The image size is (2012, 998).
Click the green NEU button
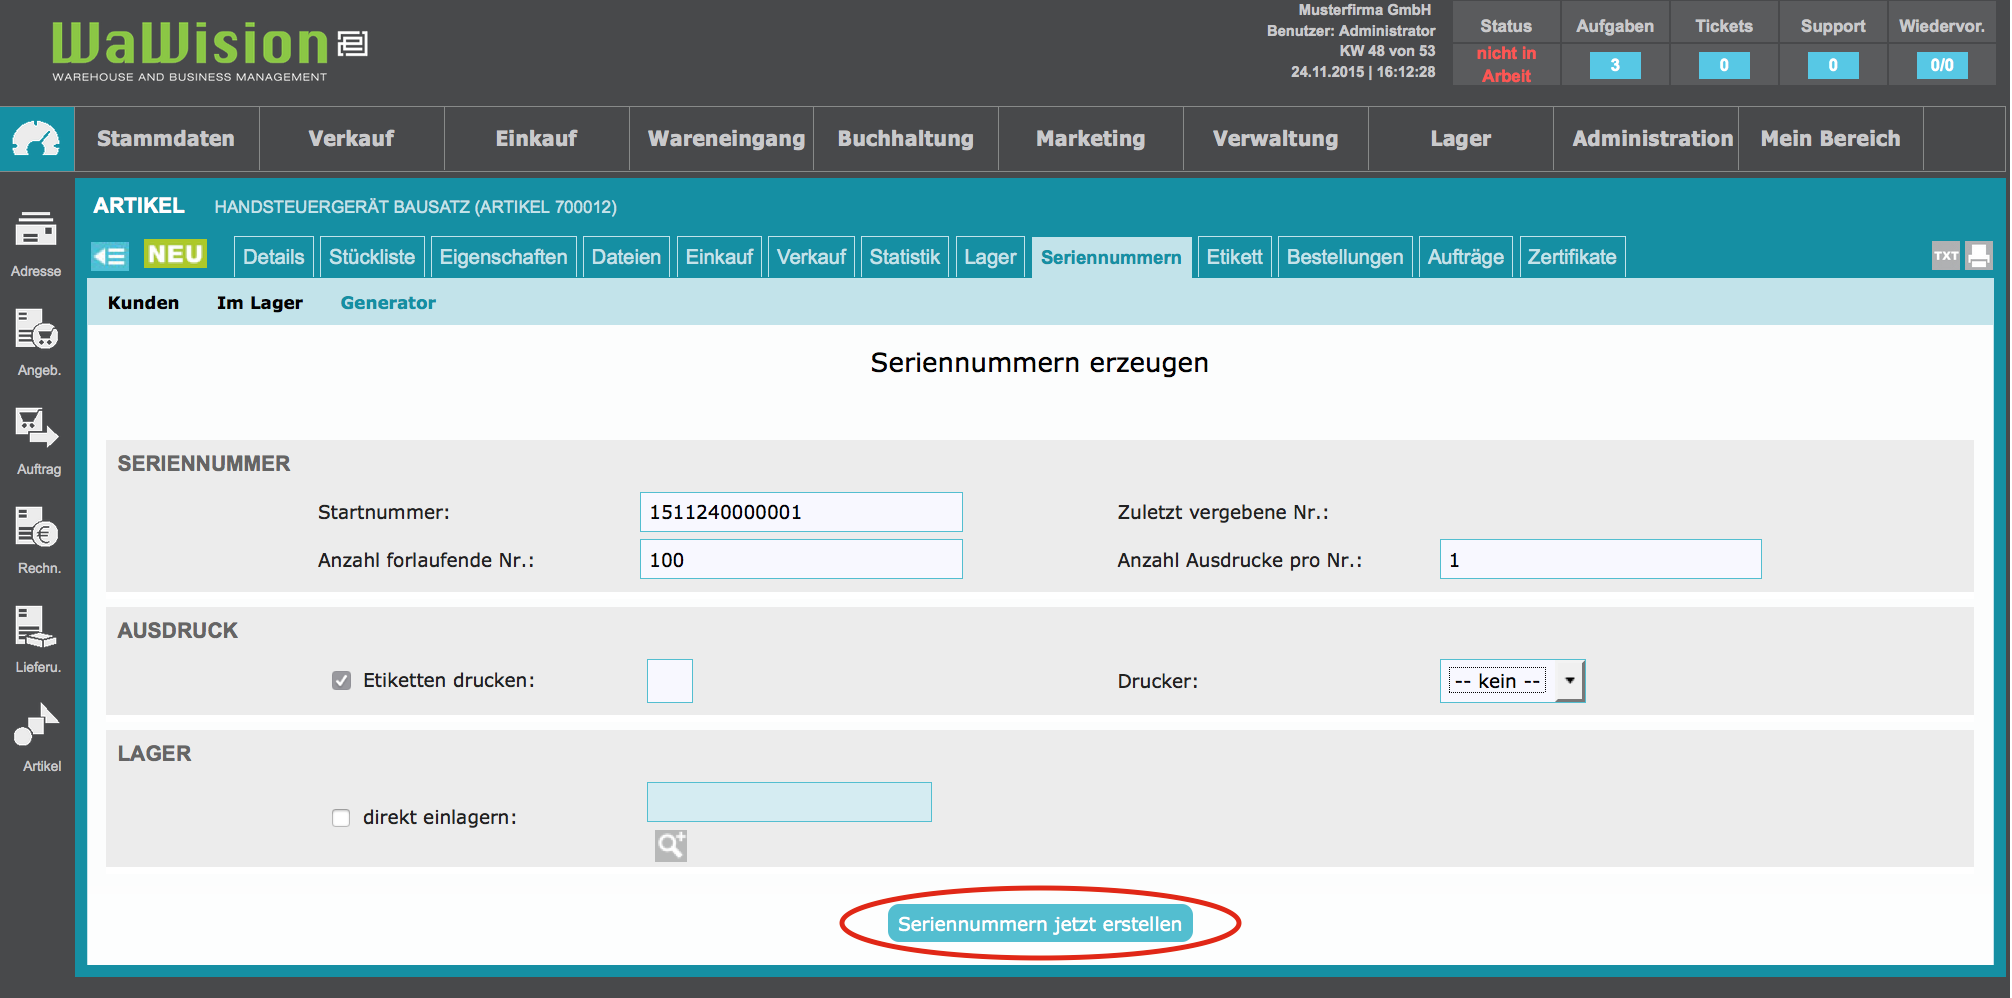(x=175, y=254)
